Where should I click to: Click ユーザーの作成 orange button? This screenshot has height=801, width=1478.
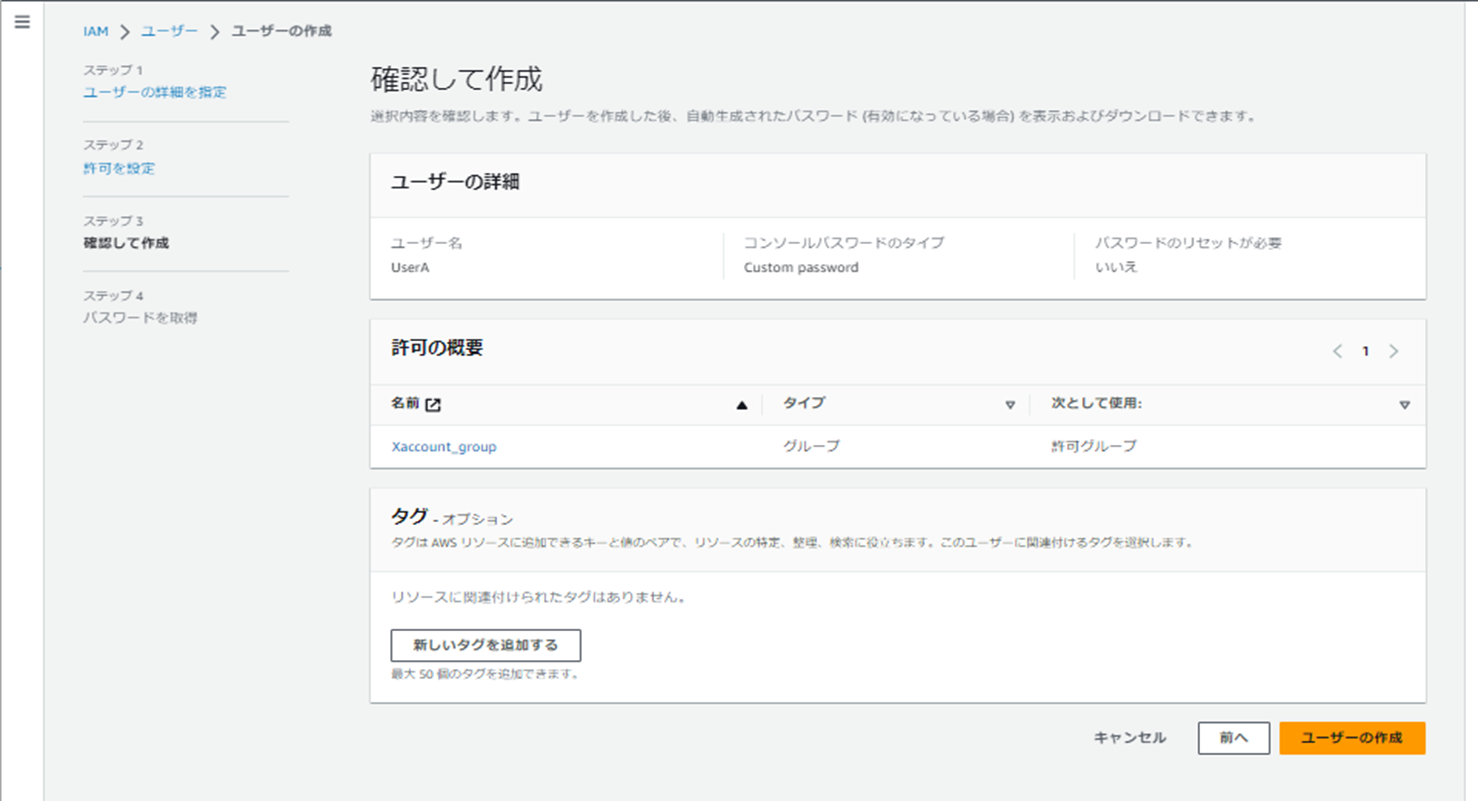1352,738
